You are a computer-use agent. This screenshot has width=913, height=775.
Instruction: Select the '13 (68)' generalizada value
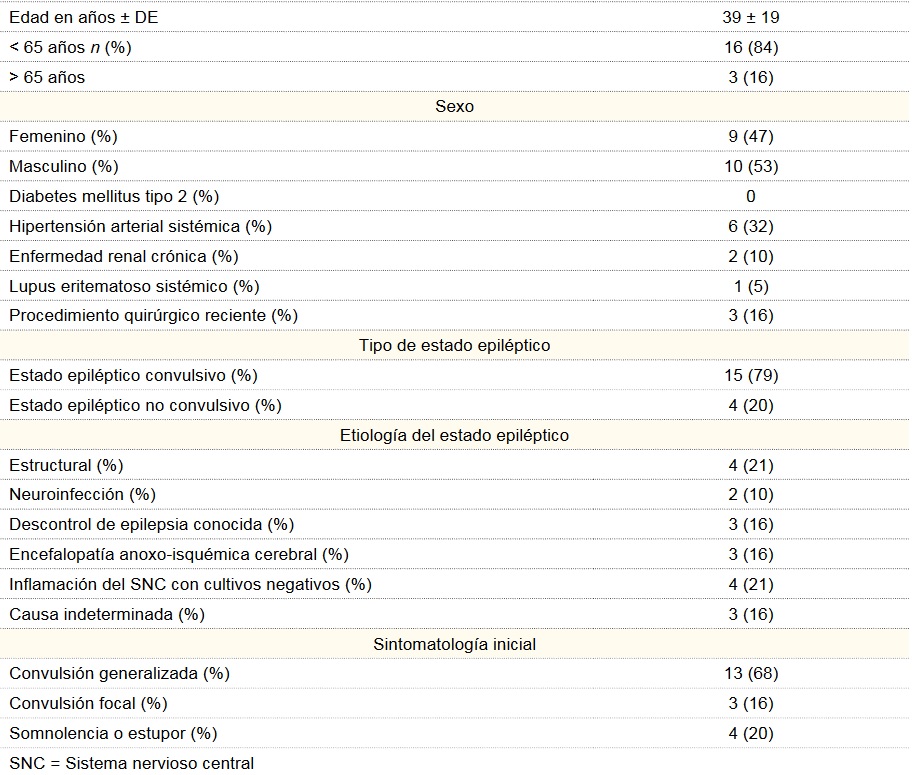coord(751,674)
